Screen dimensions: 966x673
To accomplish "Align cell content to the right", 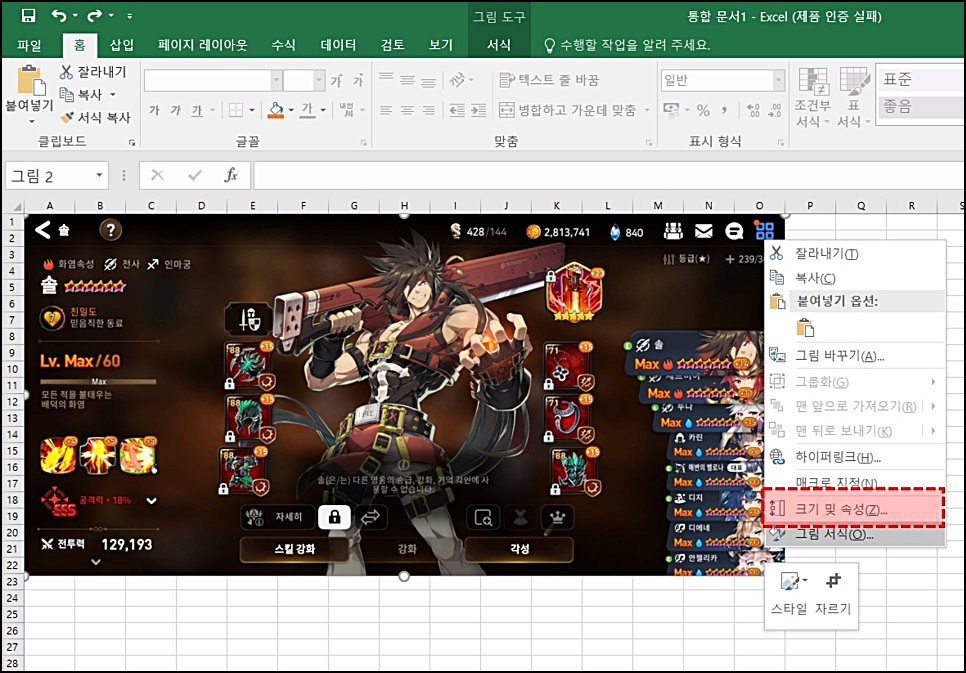I will 429,110.
